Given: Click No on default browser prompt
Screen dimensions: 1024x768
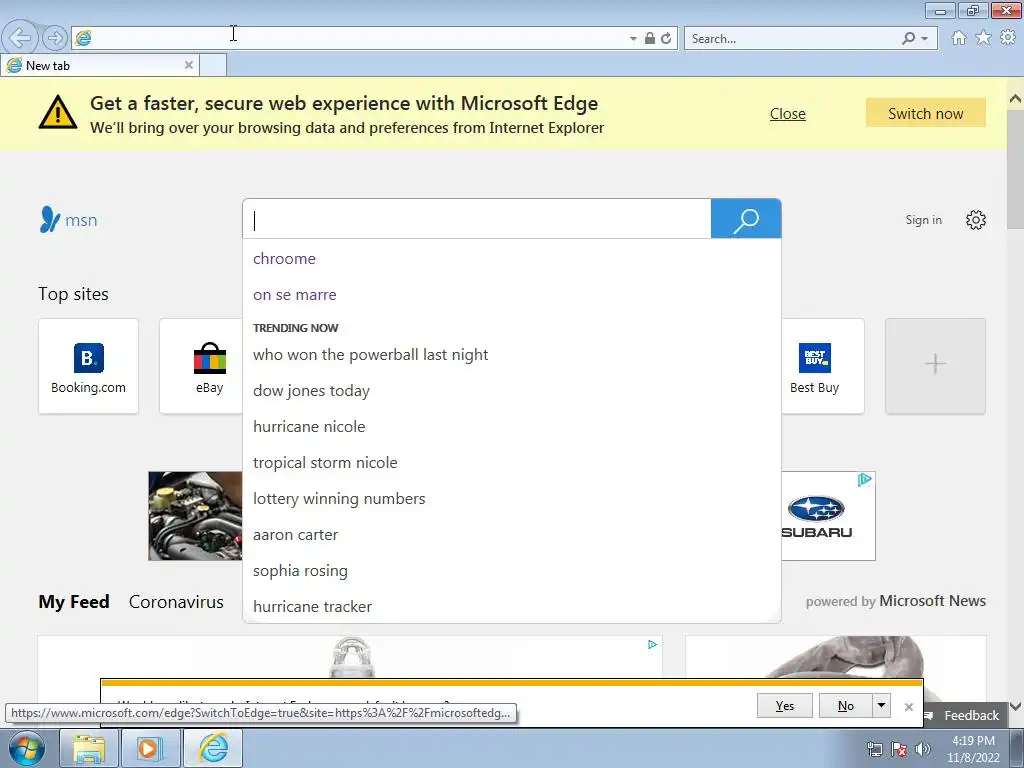Looking at the screenshot, I should tap(845, 706).
